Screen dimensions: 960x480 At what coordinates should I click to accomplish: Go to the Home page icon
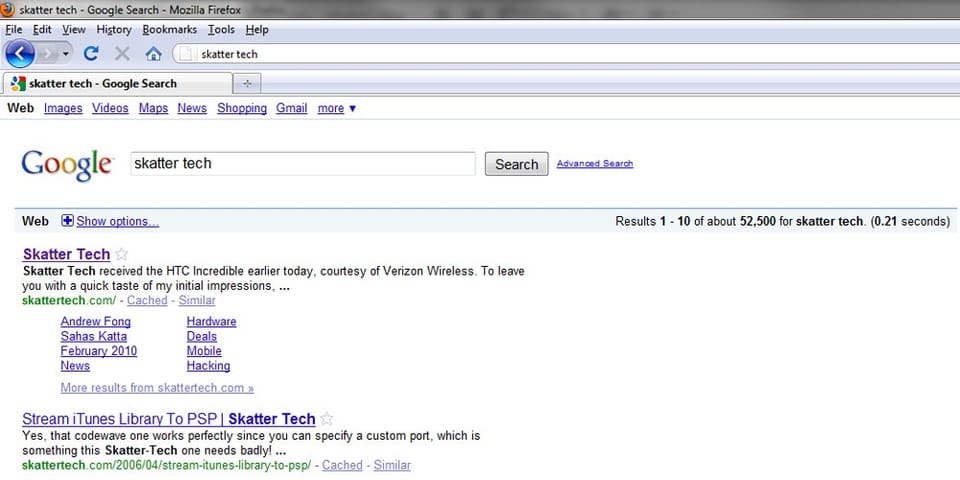coord(153,54)
